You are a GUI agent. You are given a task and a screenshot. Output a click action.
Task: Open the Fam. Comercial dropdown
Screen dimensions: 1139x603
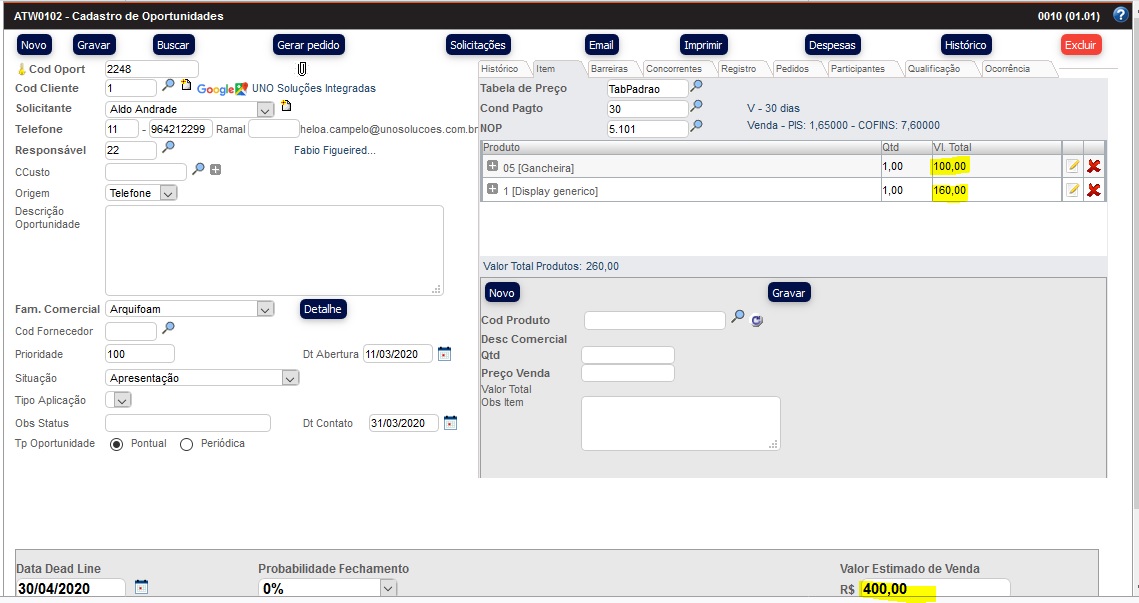264,310
